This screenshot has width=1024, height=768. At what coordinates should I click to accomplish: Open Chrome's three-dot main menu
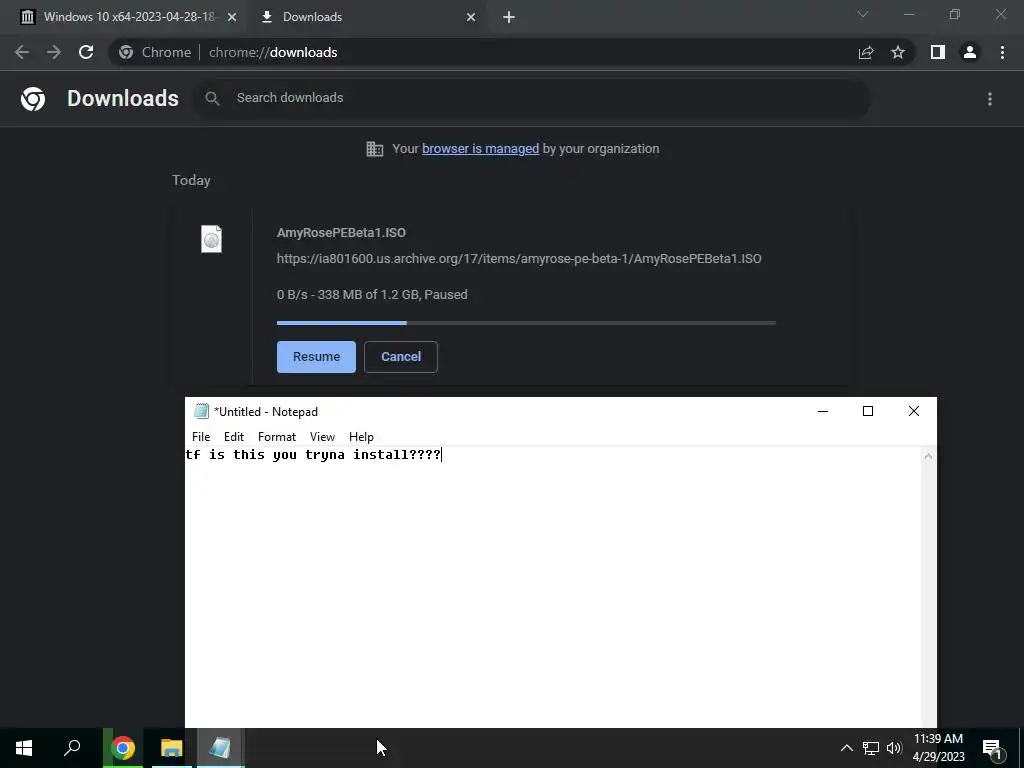tap(1002, 52)
